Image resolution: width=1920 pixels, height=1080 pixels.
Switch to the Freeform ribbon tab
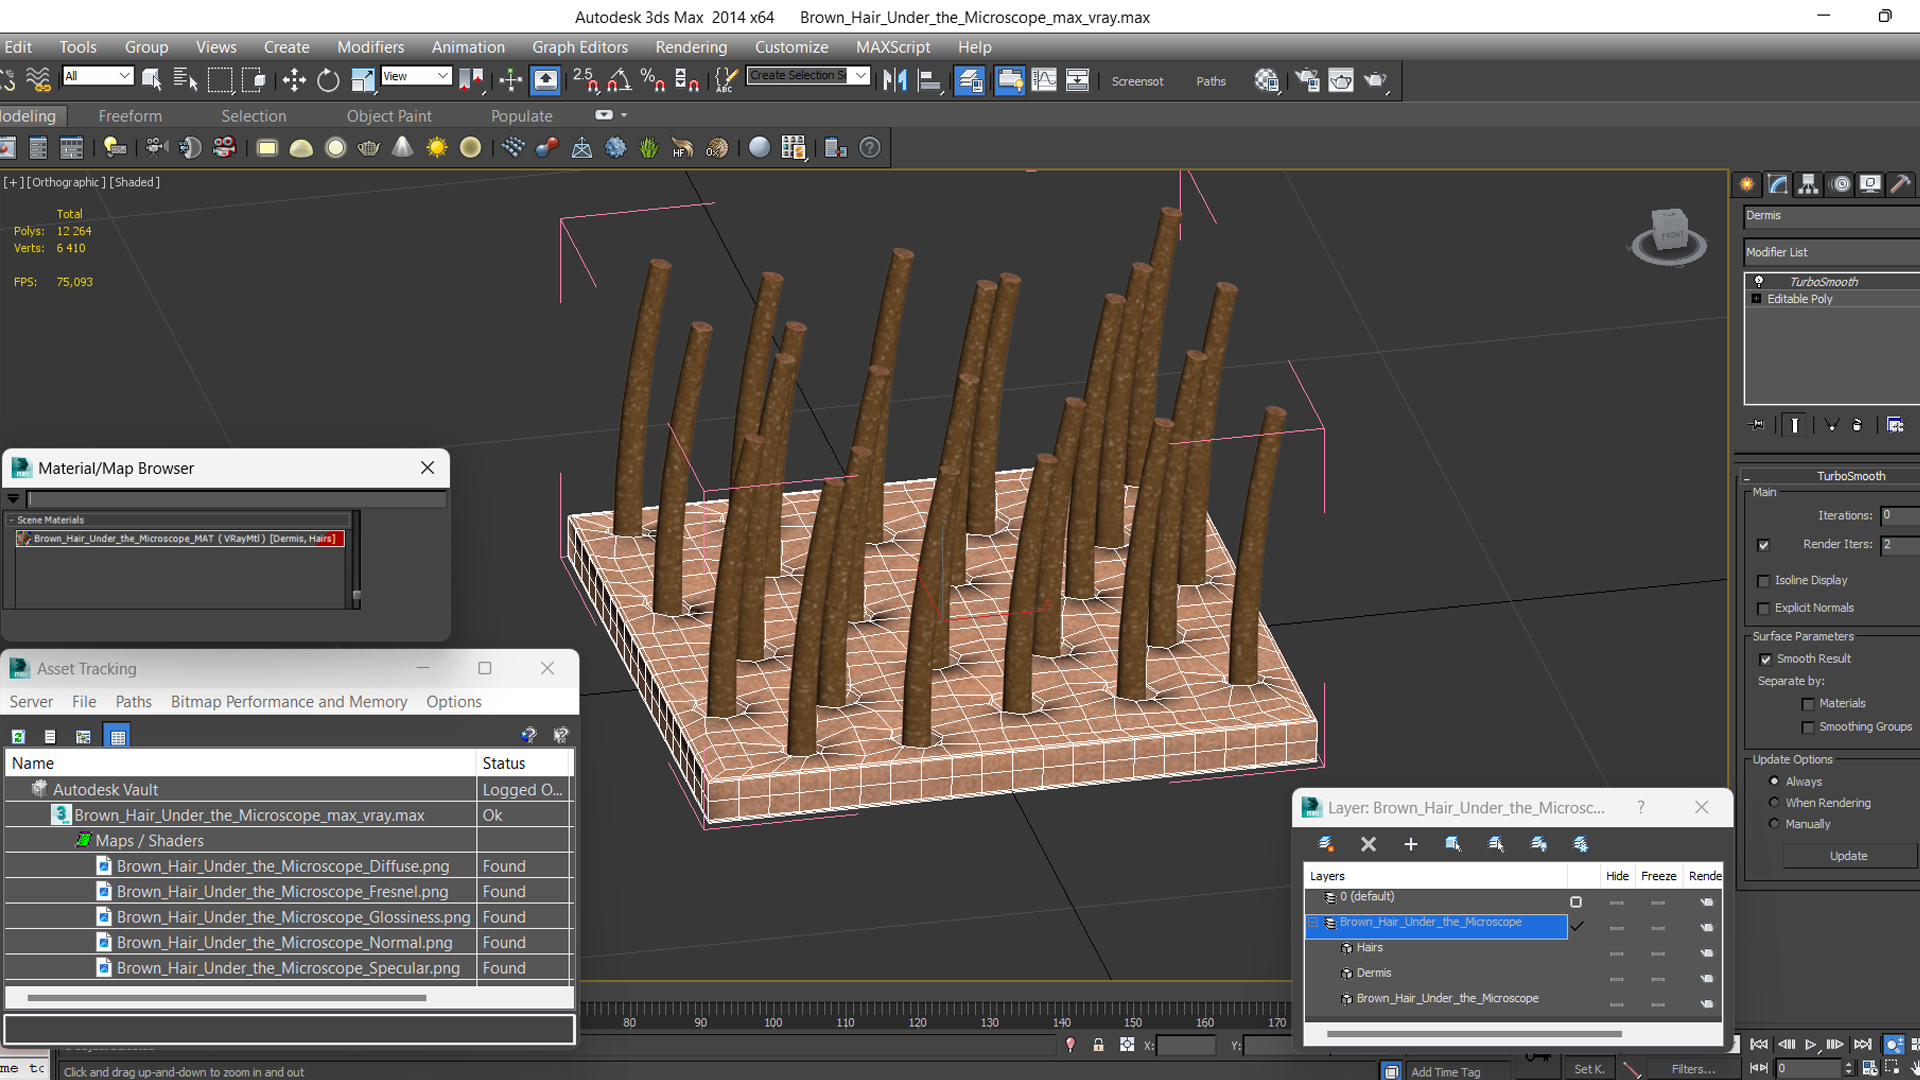pos(130,116)
